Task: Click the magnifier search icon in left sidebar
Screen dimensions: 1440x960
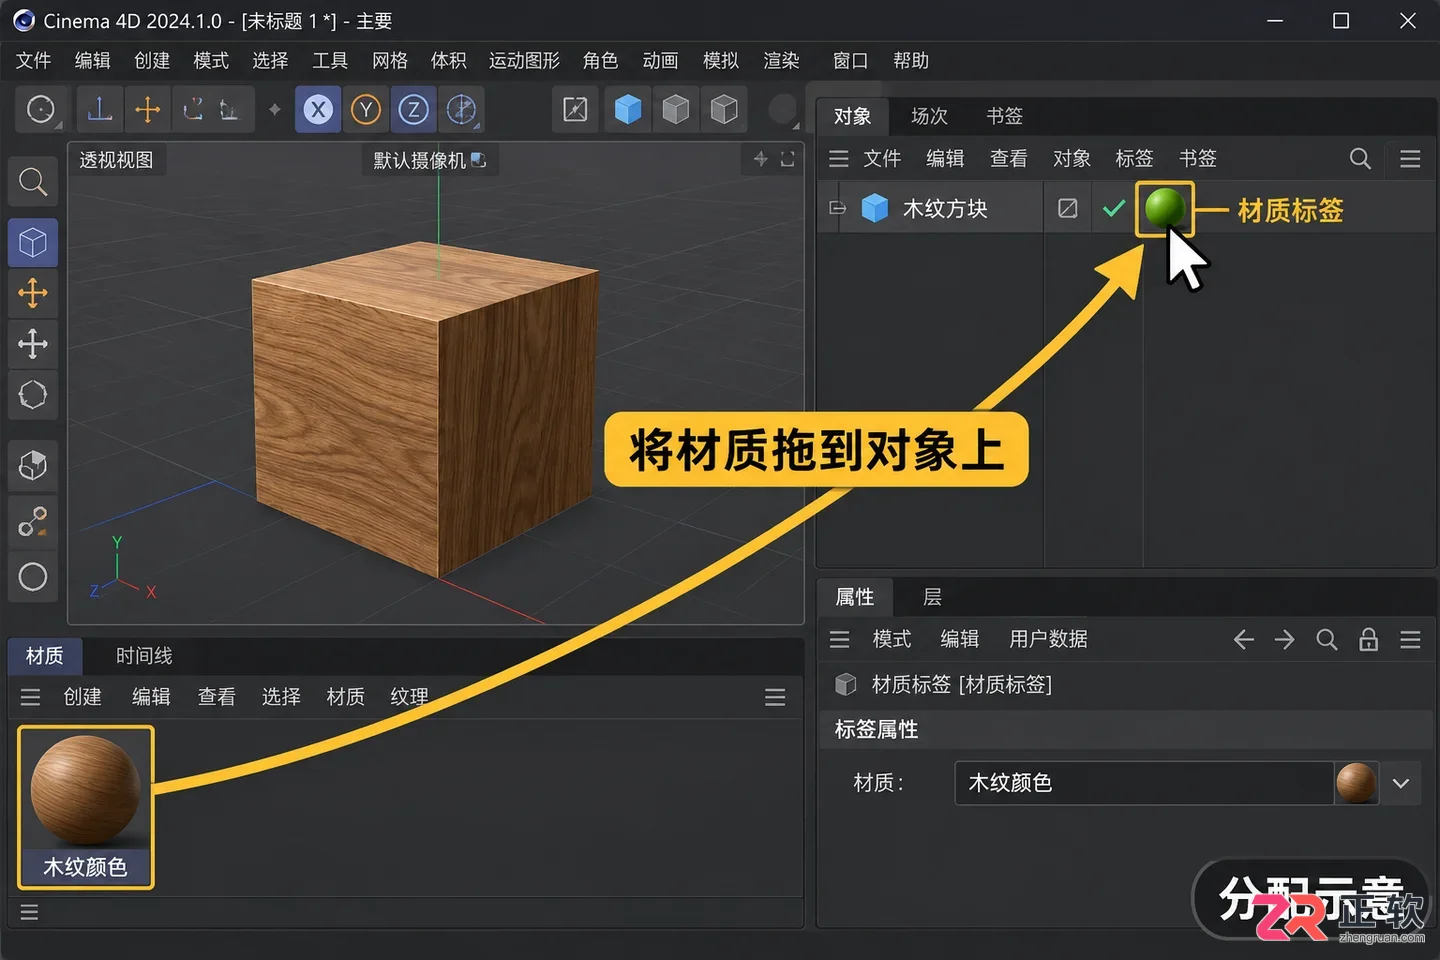Action: [33, 182]
